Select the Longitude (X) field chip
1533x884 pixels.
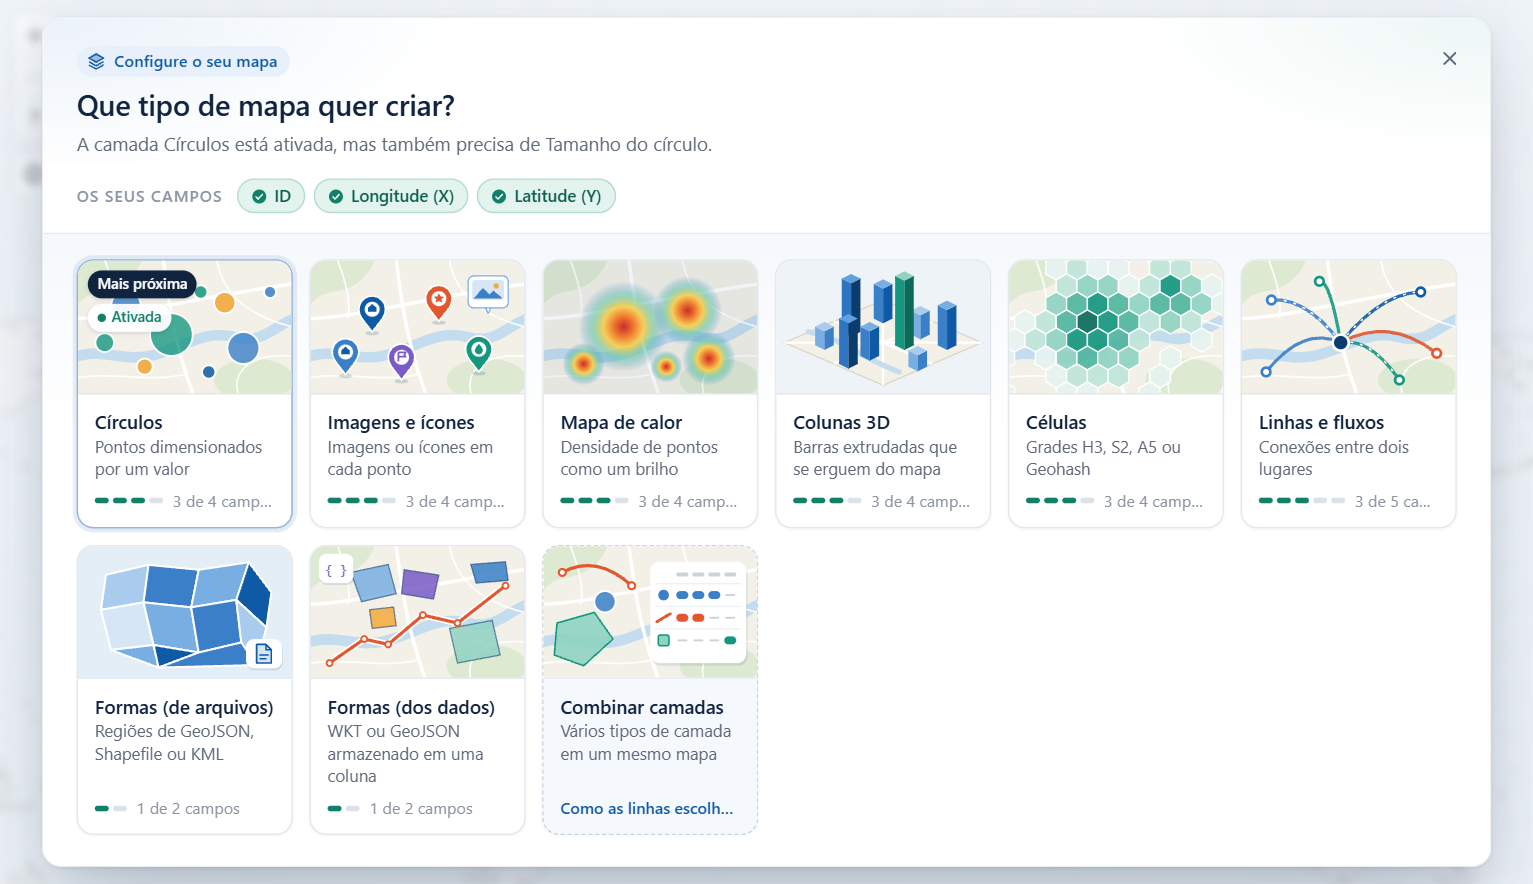point(391,196)
